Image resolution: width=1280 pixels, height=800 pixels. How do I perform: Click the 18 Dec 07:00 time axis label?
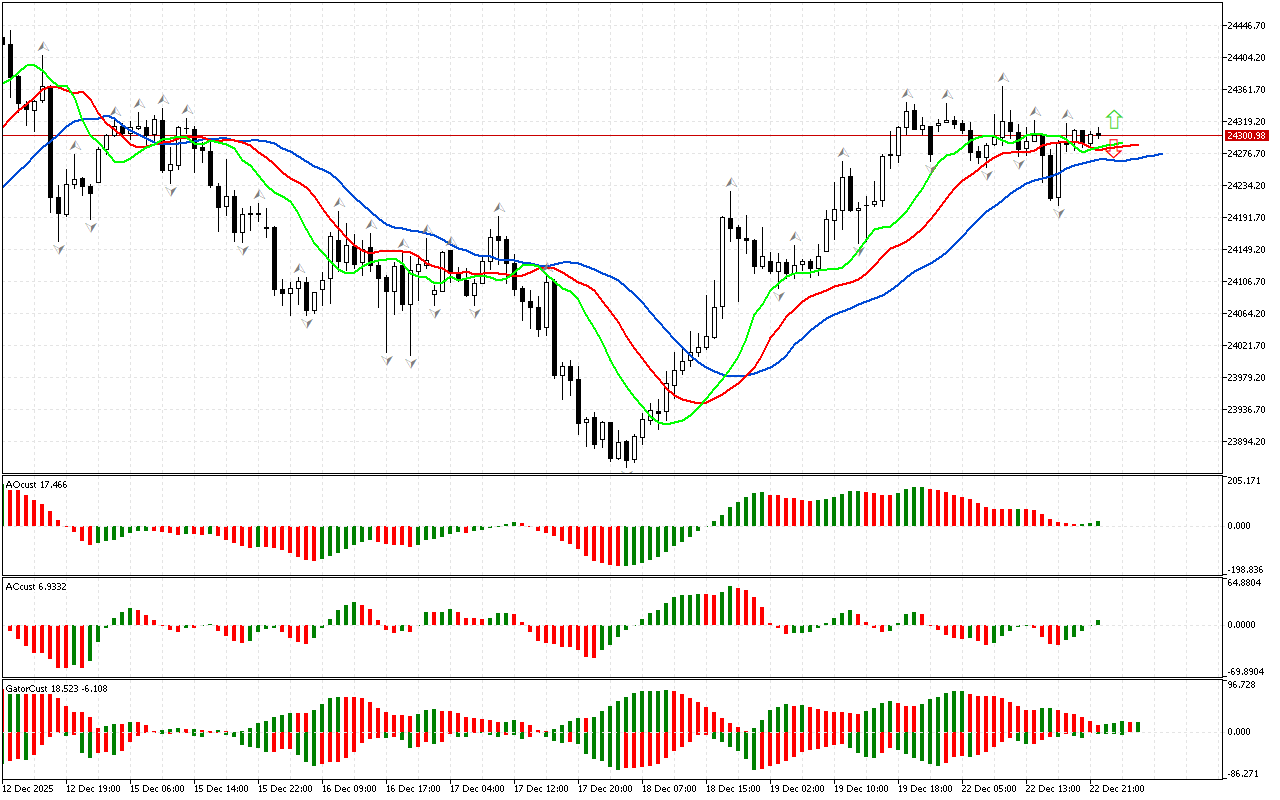pyautogui.click(x=669, y=788)
